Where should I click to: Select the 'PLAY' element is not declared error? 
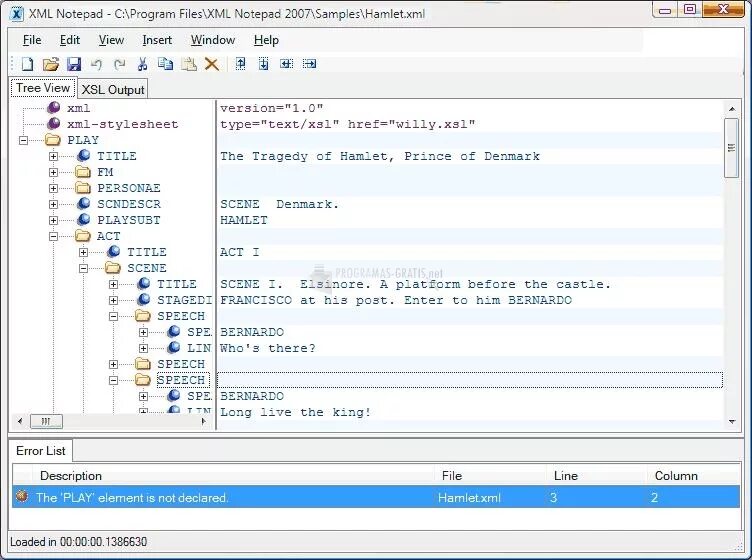[x=376, y=497]
